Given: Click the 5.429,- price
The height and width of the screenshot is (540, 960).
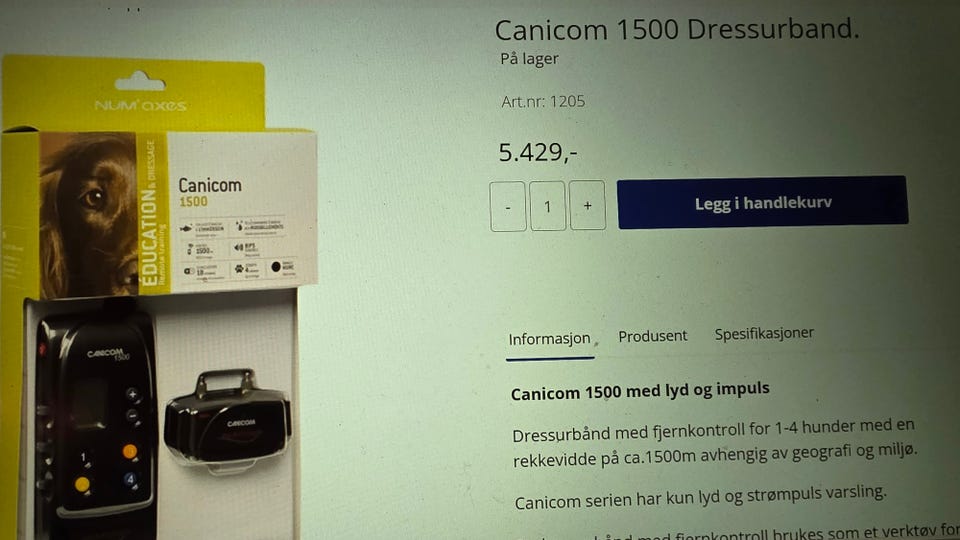Looking at the screenshot, I should (x=538, y=152).
